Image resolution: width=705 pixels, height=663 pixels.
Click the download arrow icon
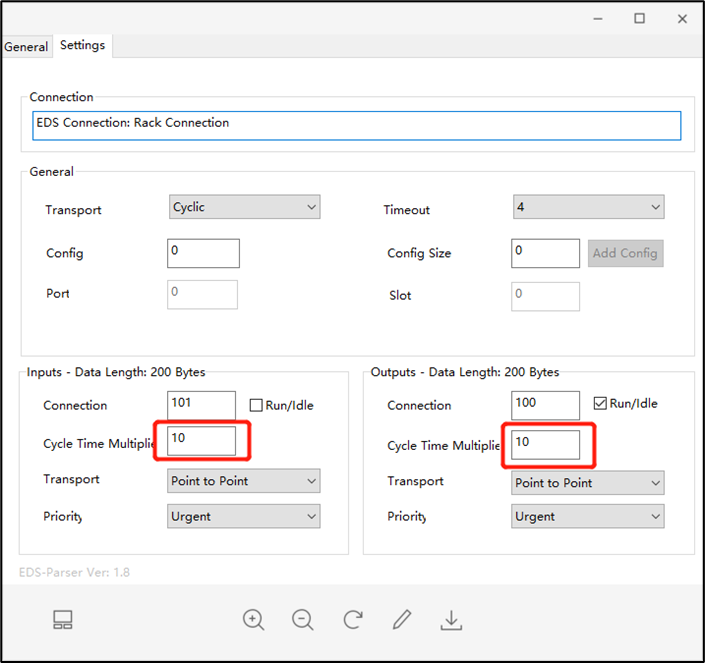click(x=451, y=620)
